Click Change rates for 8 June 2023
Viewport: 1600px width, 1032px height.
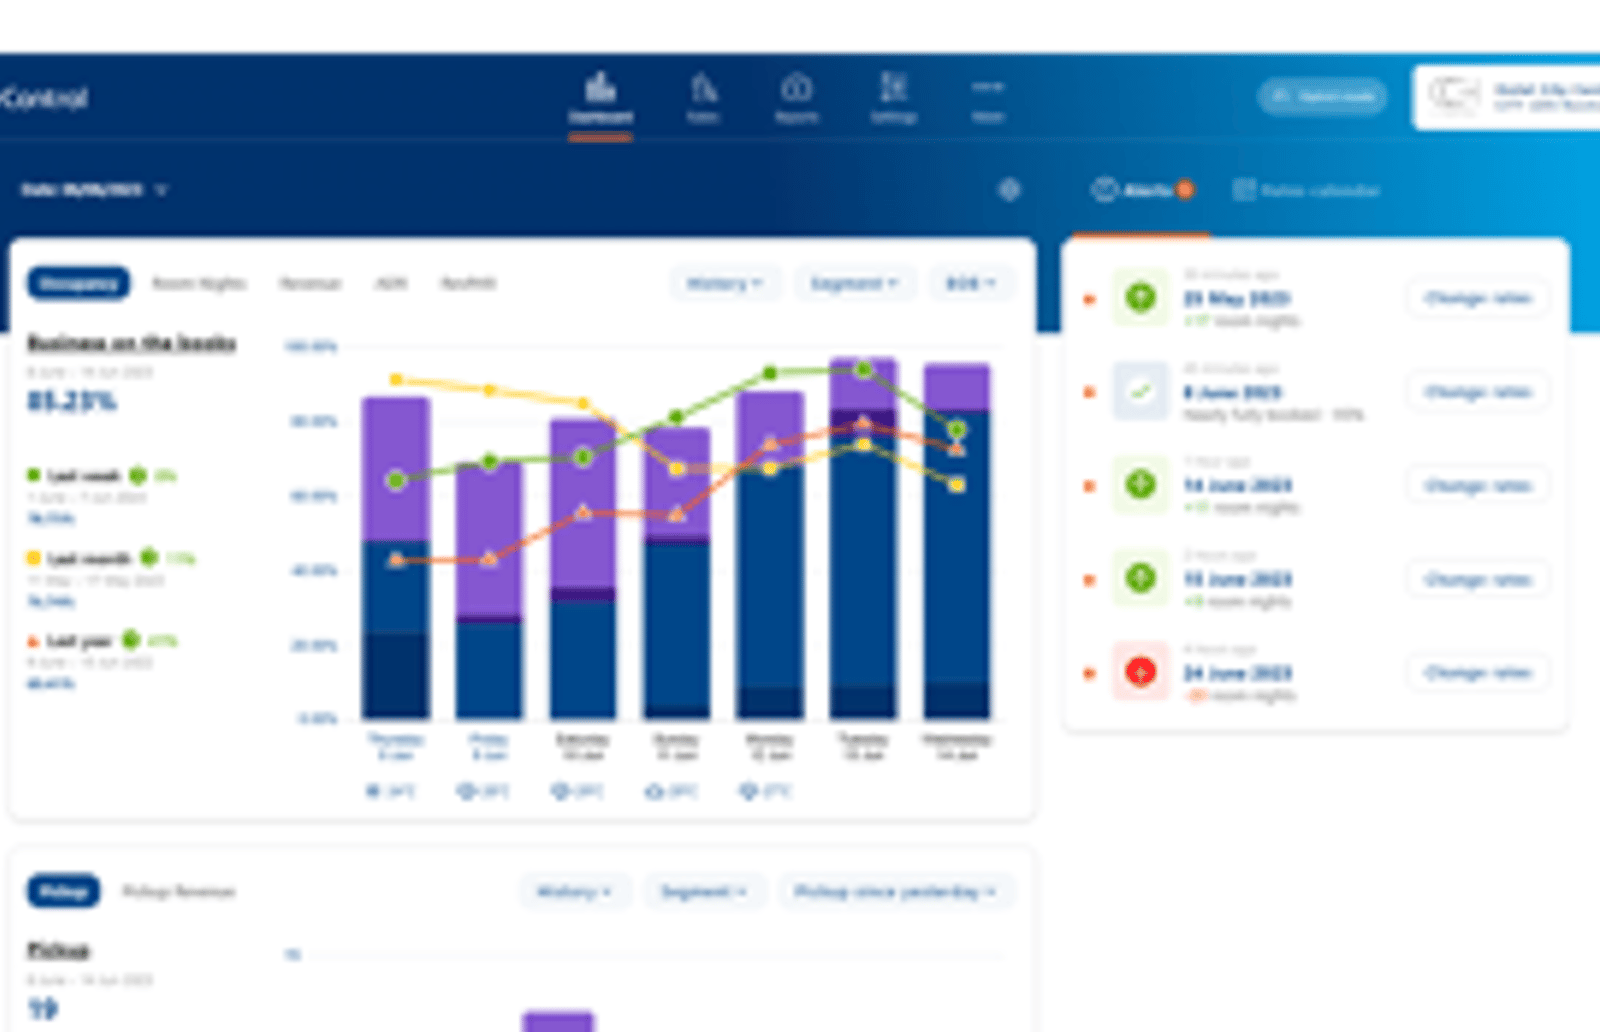click(1478, 391)
